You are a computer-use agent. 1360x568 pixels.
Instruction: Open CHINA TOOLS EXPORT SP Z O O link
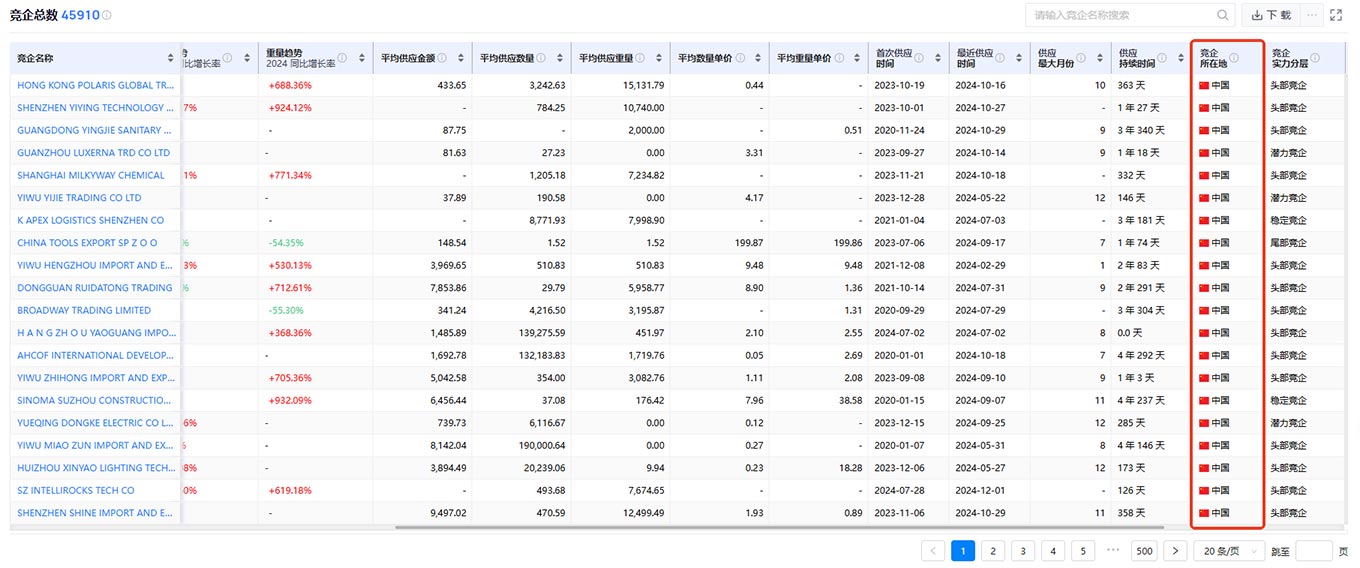tap(87, 243)
